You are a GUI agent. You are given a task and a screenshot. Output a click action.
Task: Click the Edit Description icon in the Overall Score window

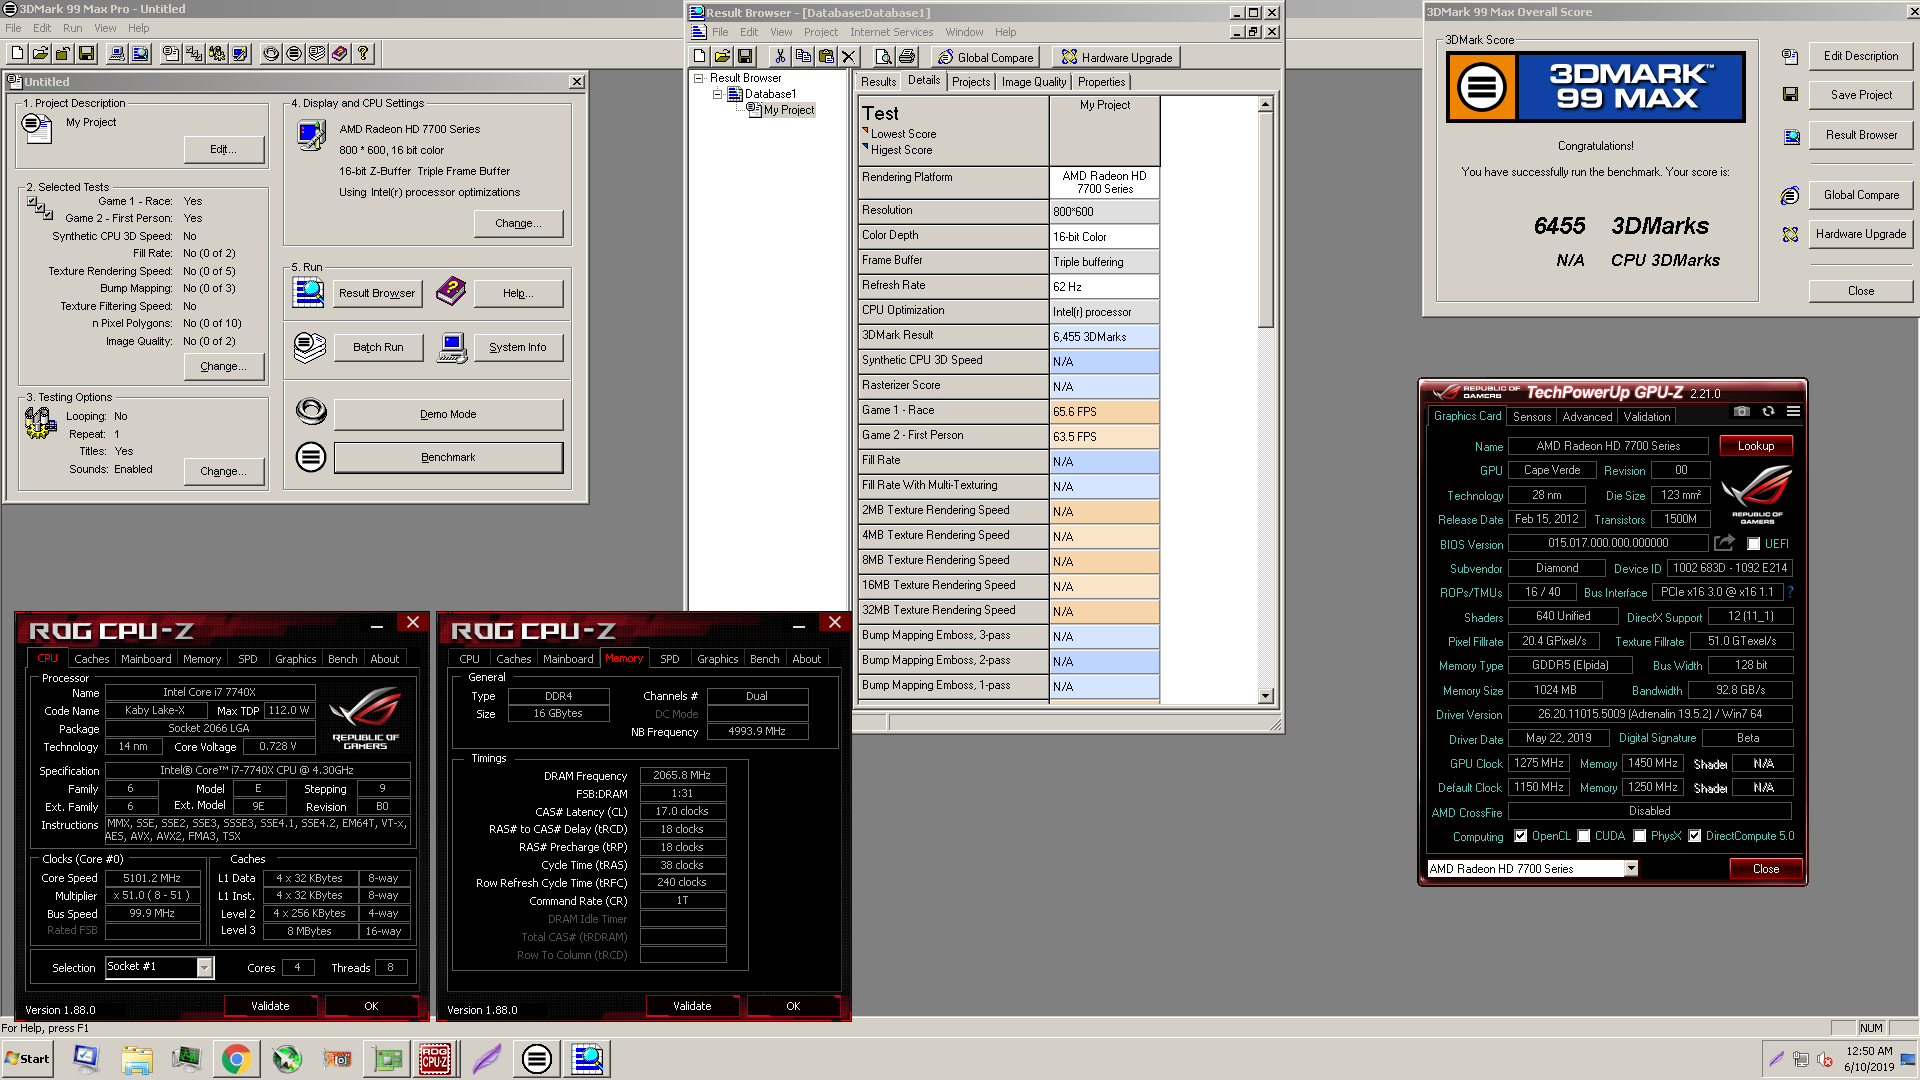coord(1790,57)
